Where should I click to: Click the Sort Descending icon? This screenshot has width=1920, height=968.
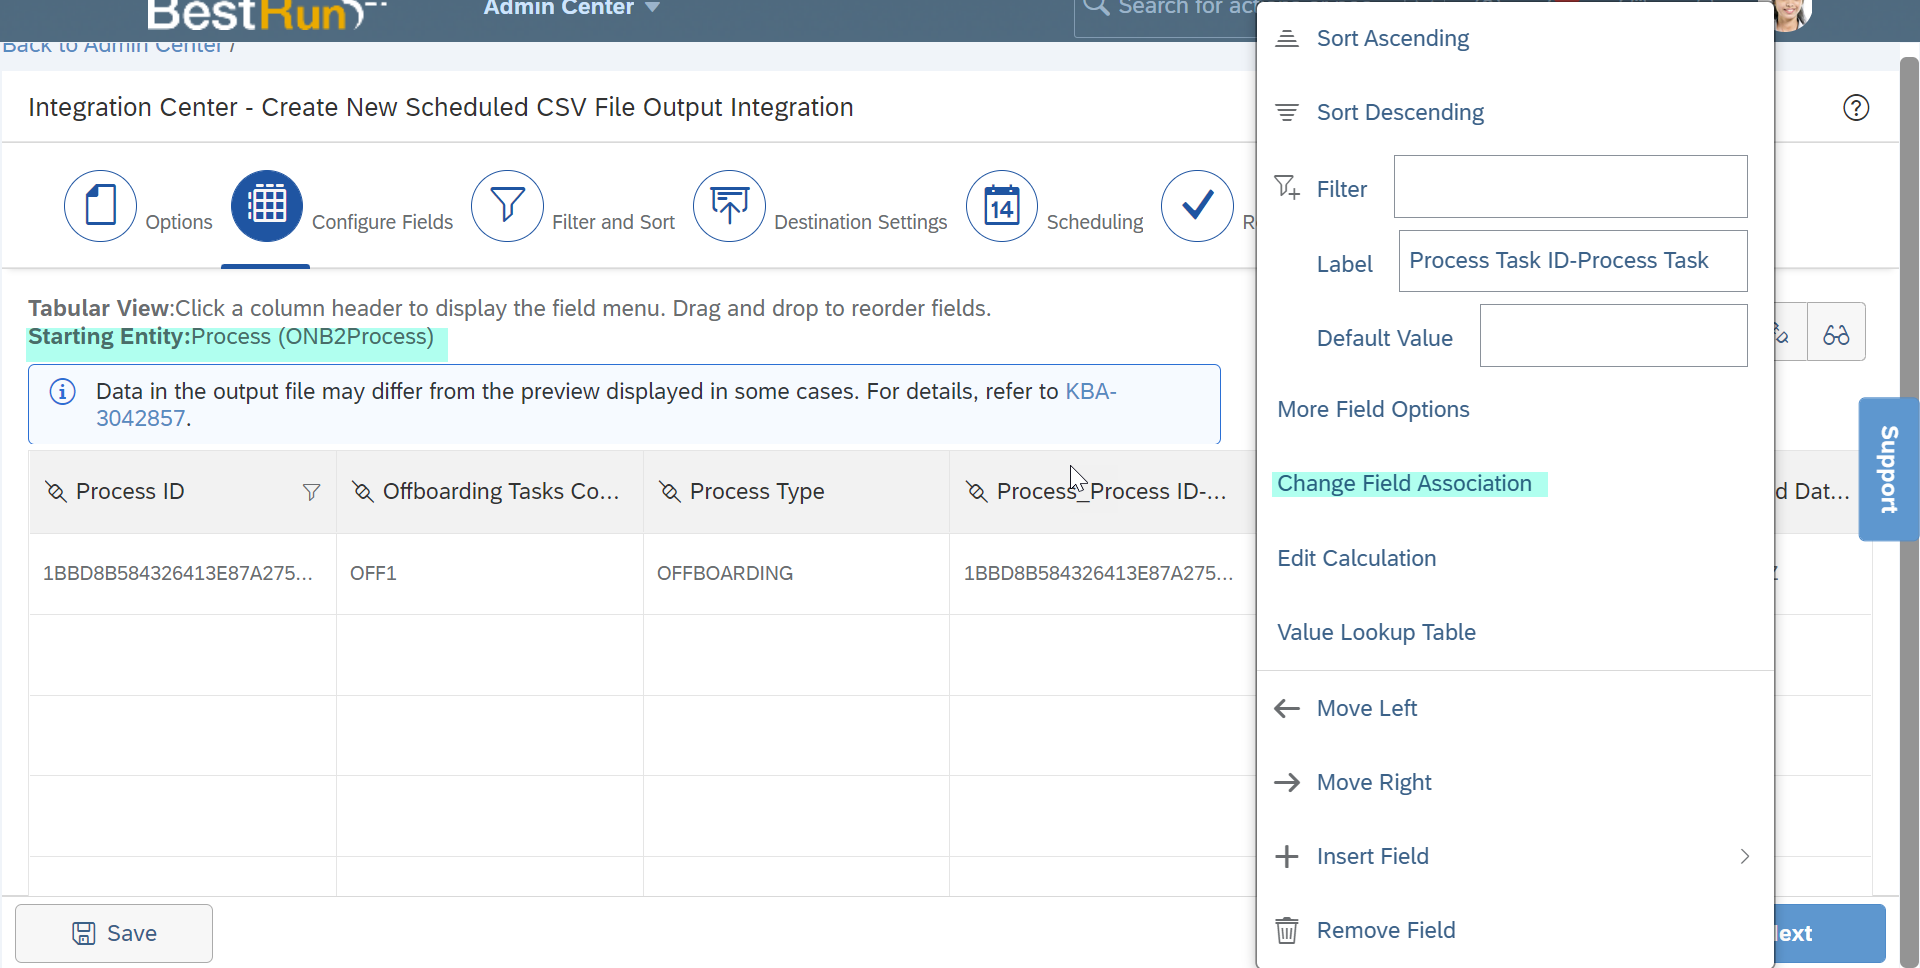(x=1287, y=113)
